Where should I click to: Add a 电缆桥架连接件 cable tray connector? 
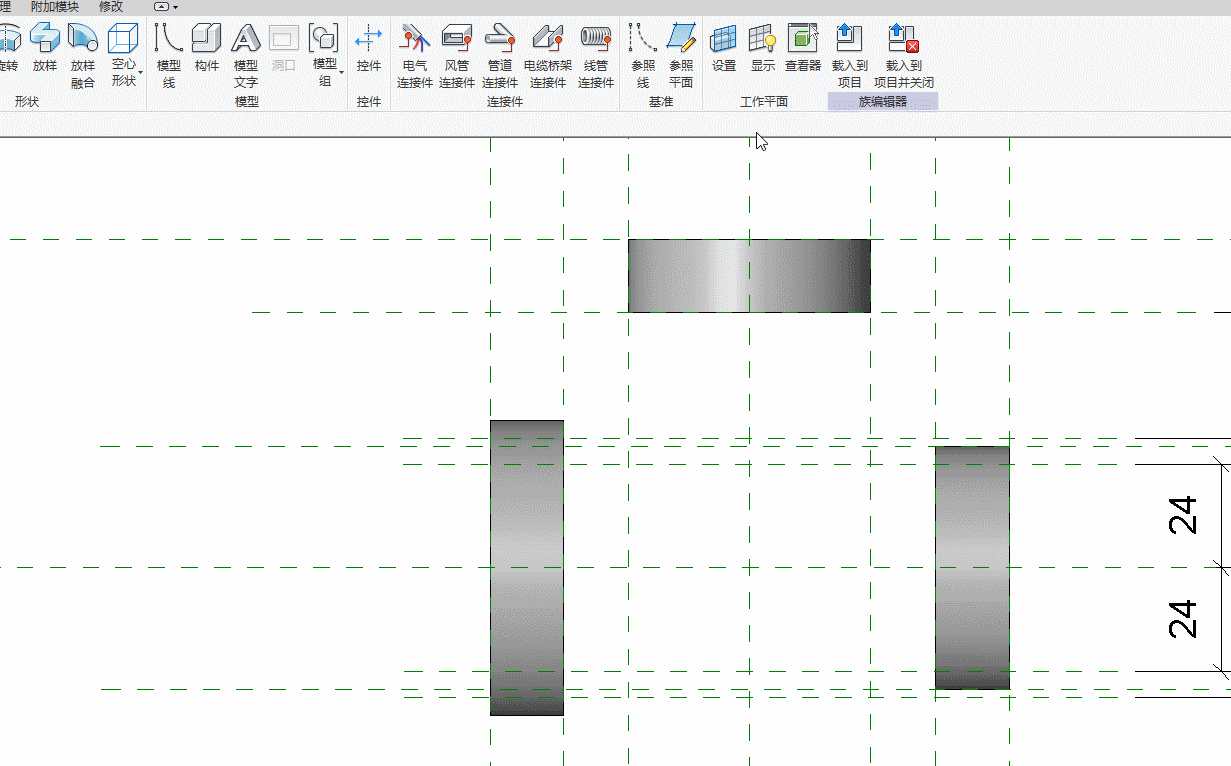548,56
